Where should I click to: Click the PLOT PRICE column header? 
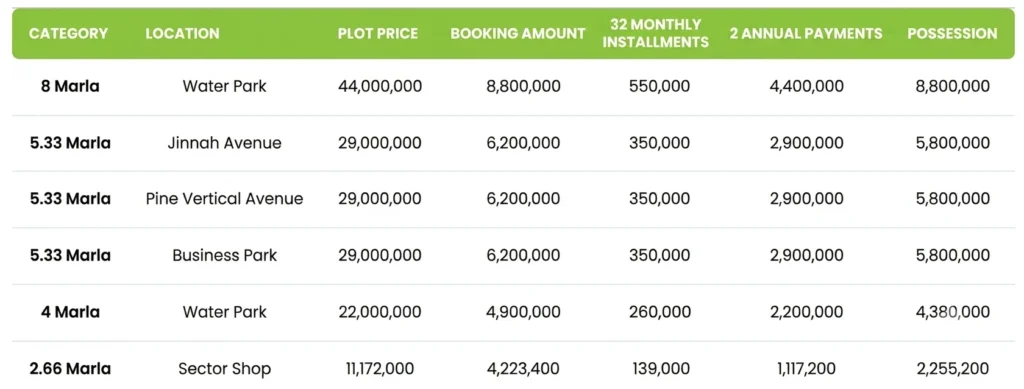(x=377, y=33)
